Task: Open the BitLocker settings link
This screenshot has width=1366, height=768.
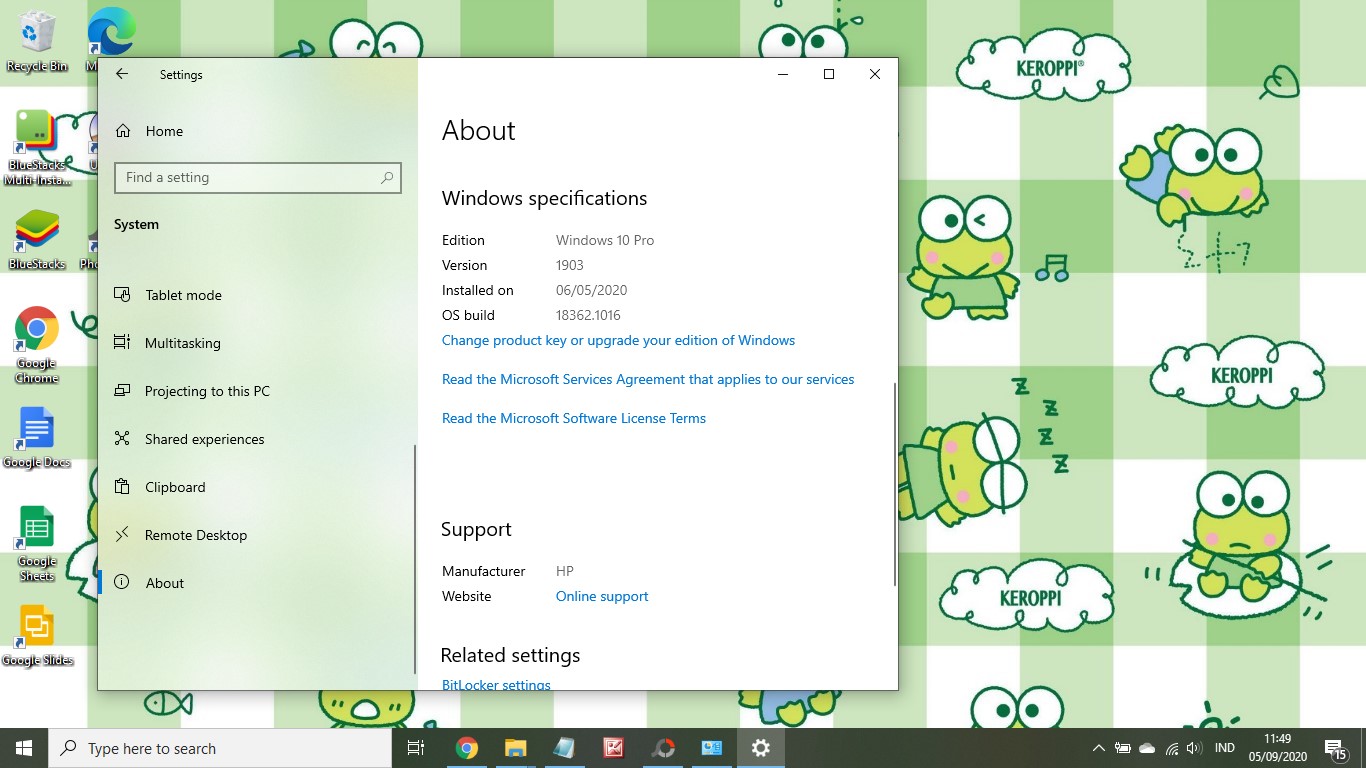Action: (496, 685)
